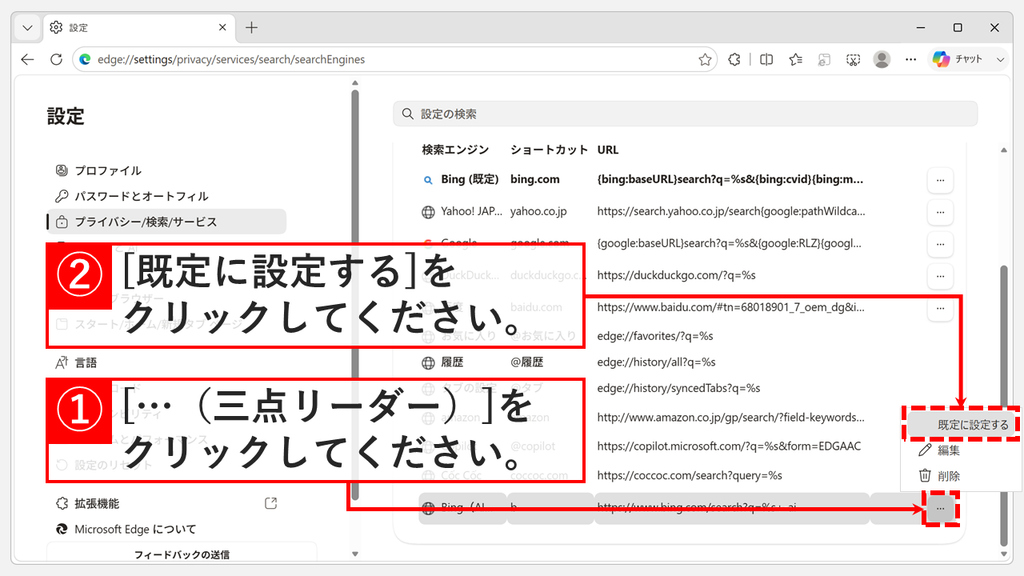Click the 検索エンジン column header
Image resolution: width=1024 pixels, height=576 pixels.
click(455, 150)
